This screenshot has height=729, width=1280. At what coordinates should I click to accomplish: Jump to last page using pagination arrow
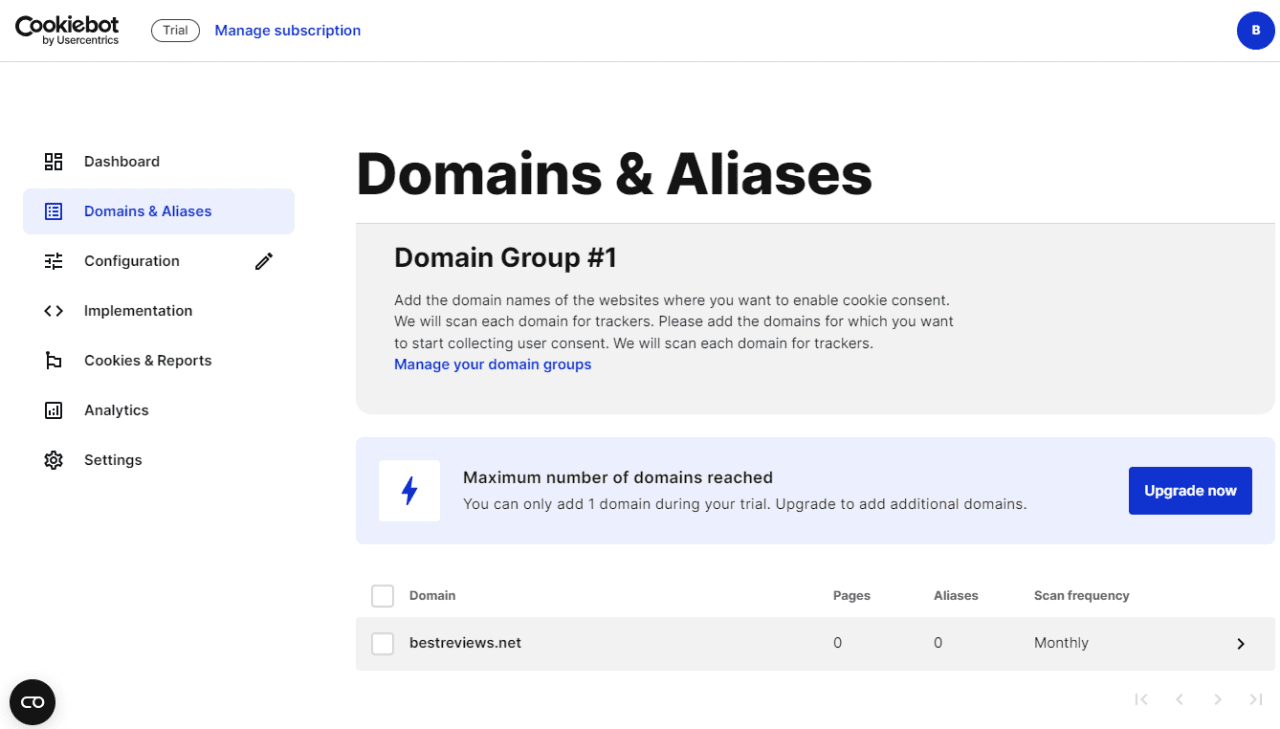(x=1256, y=699)
